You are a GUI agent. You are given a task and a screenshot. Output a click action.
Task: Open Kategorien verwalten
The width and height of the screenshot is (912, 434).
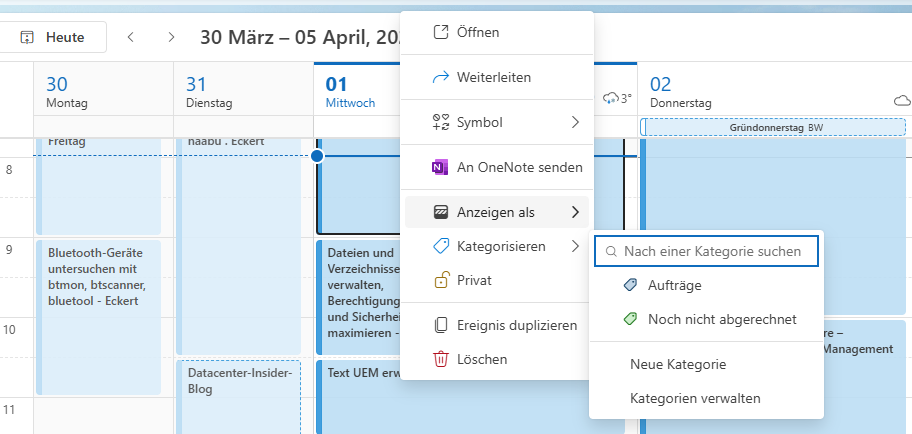695,398
